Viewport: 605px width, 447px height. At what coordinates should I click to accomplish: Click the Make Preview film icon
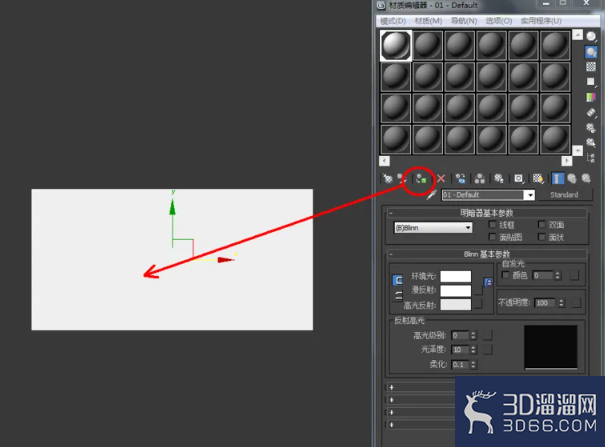(x=591, y=112)
